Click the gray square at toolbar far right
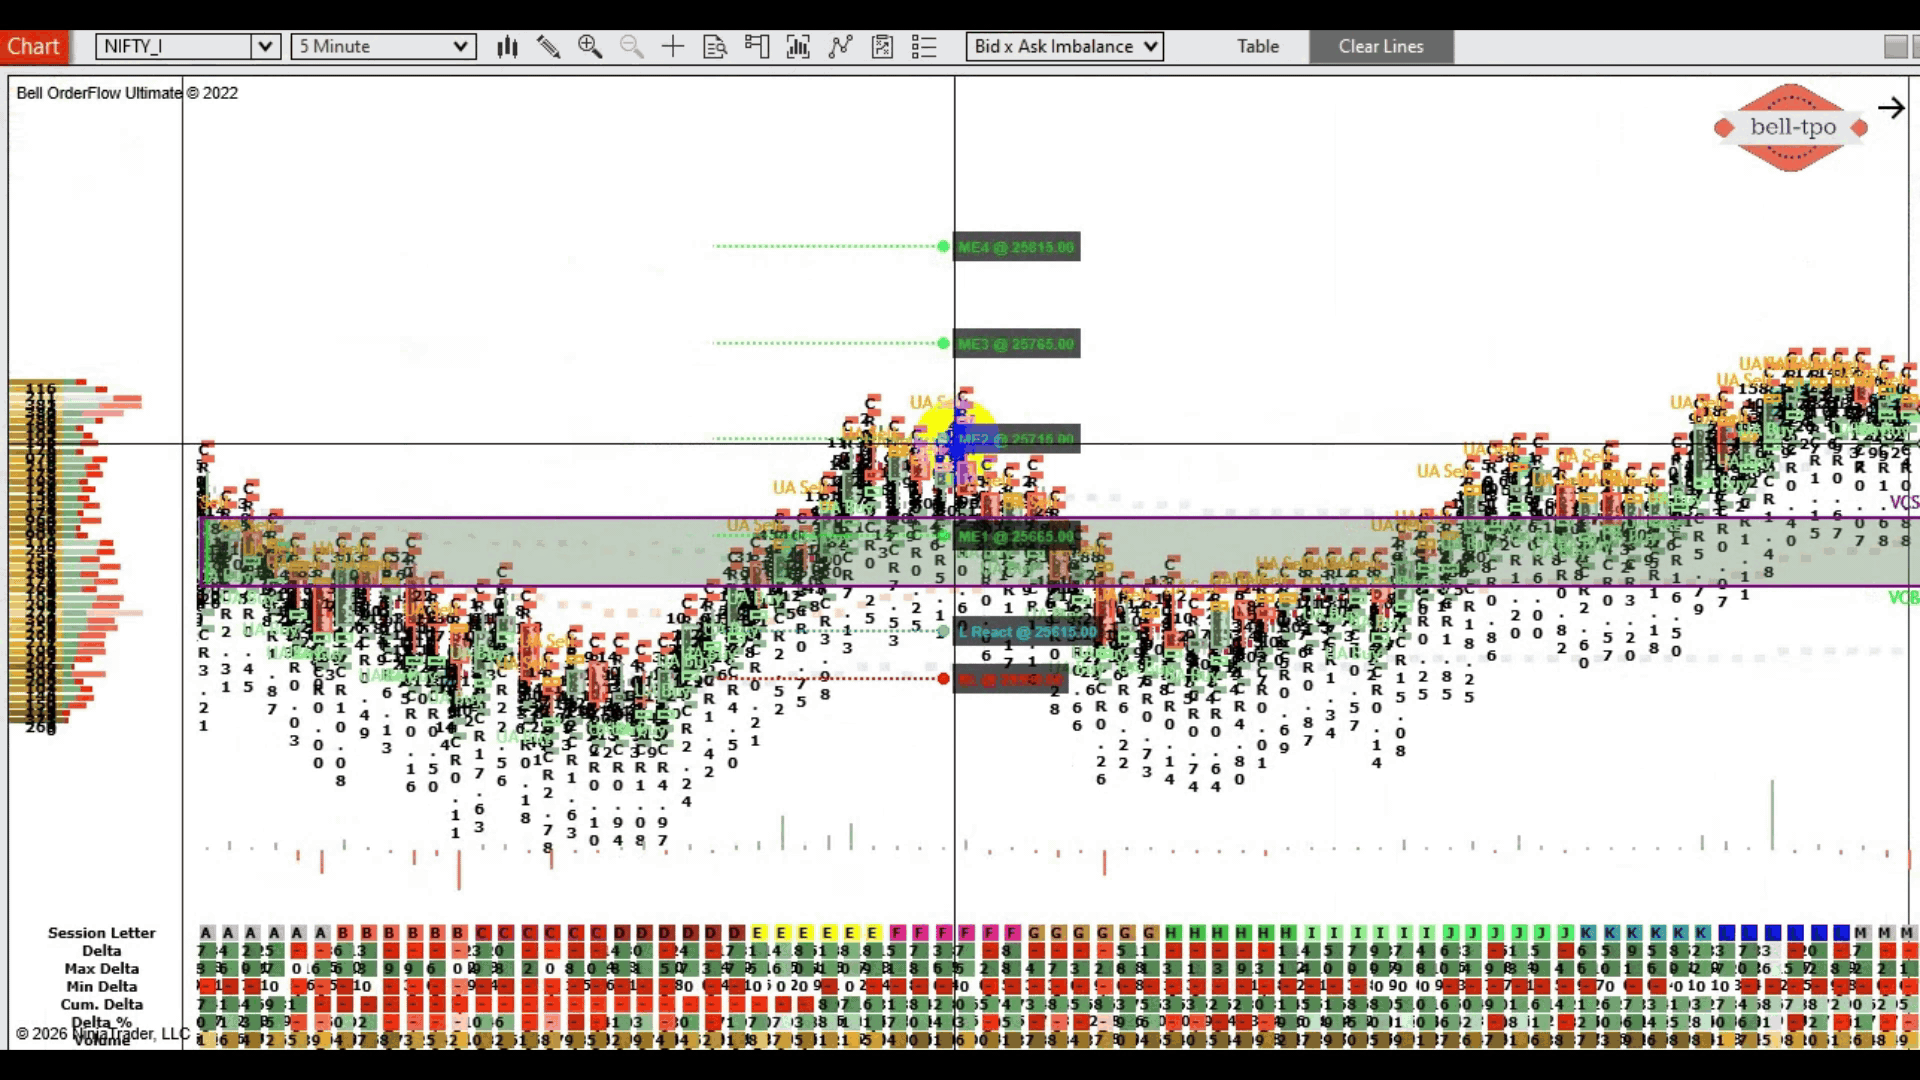 click(1894, 47)
